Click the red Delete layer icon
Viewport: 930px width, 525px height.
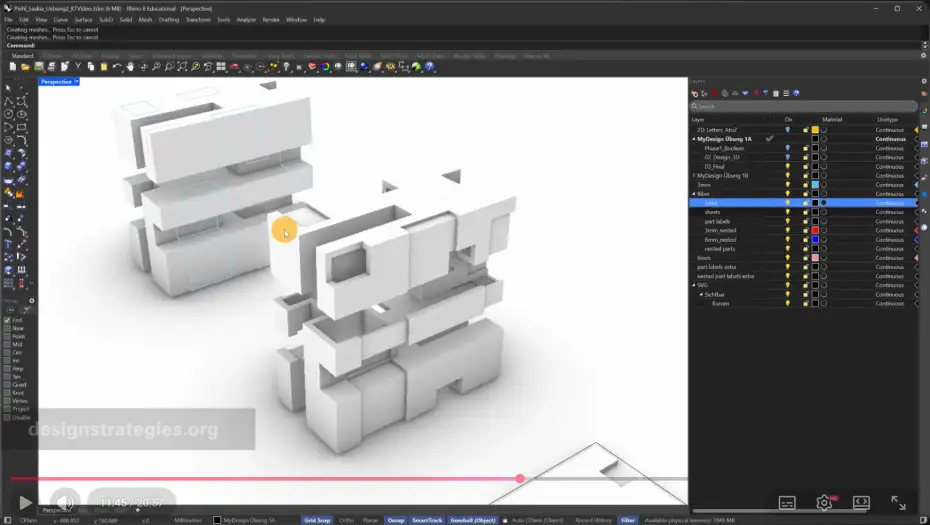tap(715, 93)
